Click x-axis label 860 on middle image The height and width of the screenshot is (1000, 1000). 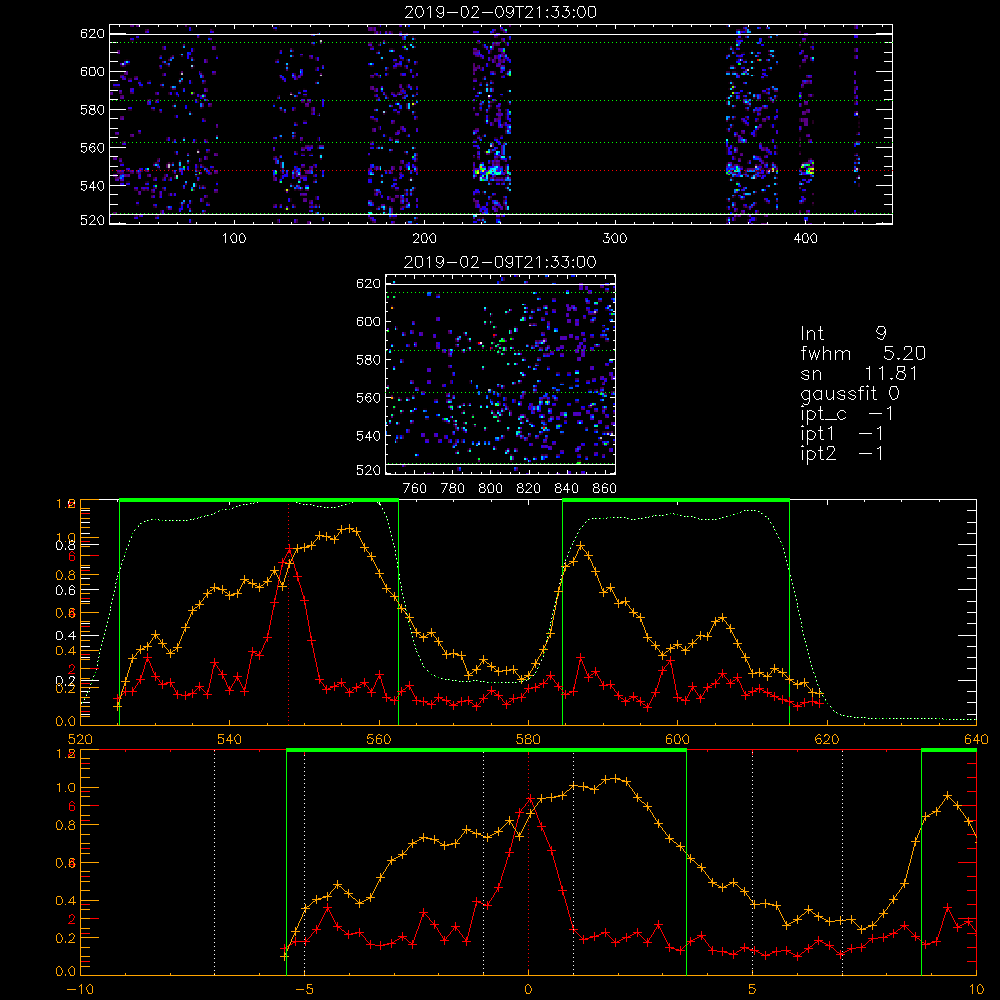(x=604, y=489)
